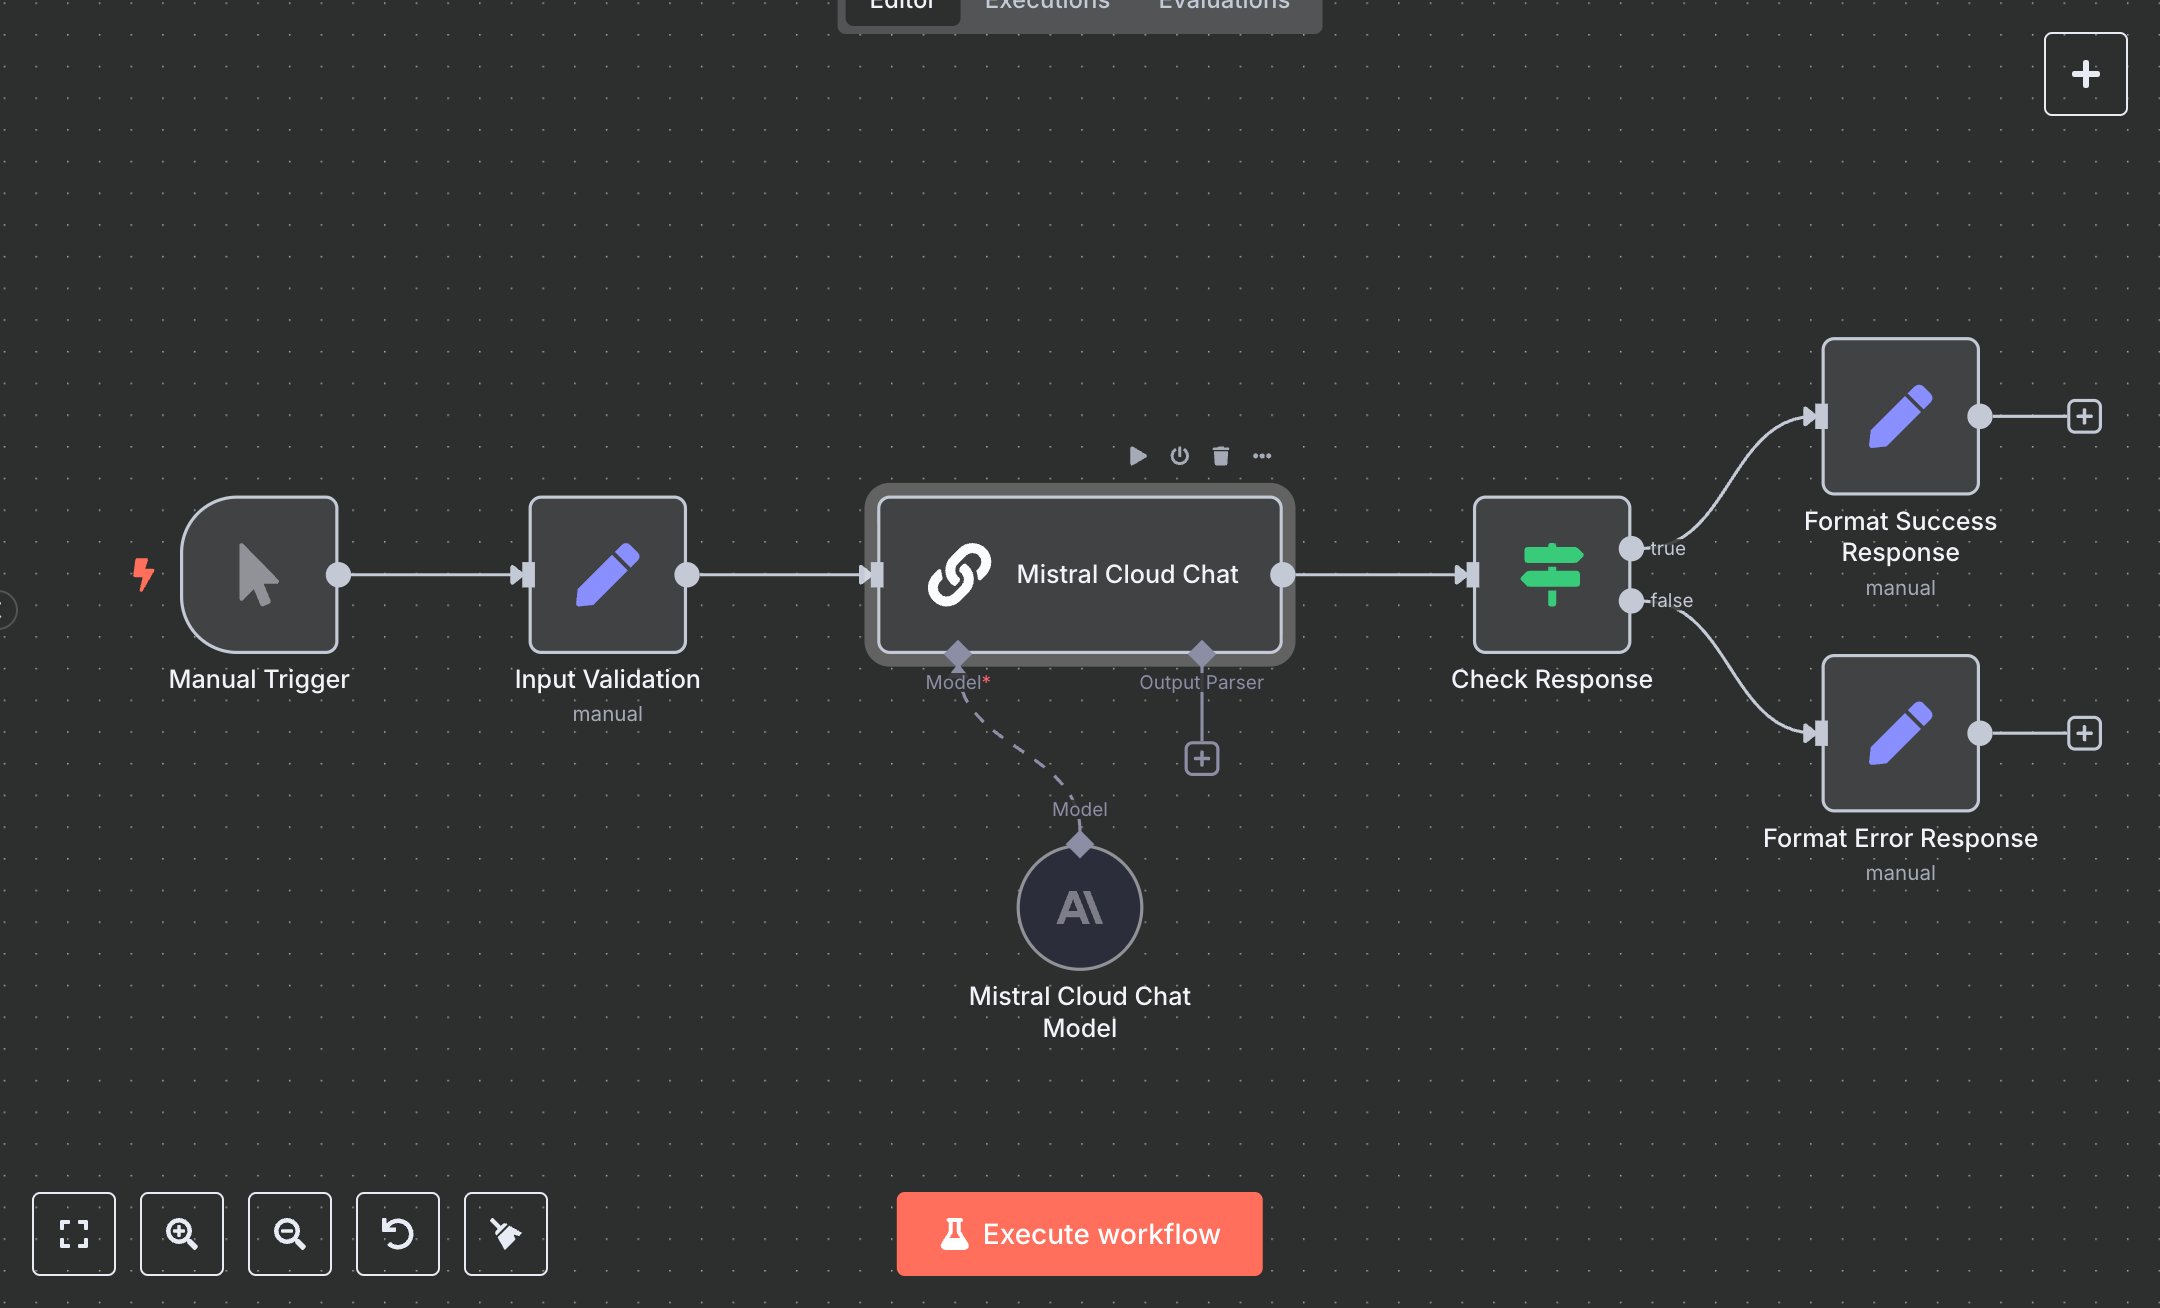Open the Mistral Cloud Chat Model node
Viewport: 2160px width, 1308px height.
[1078, 908]
